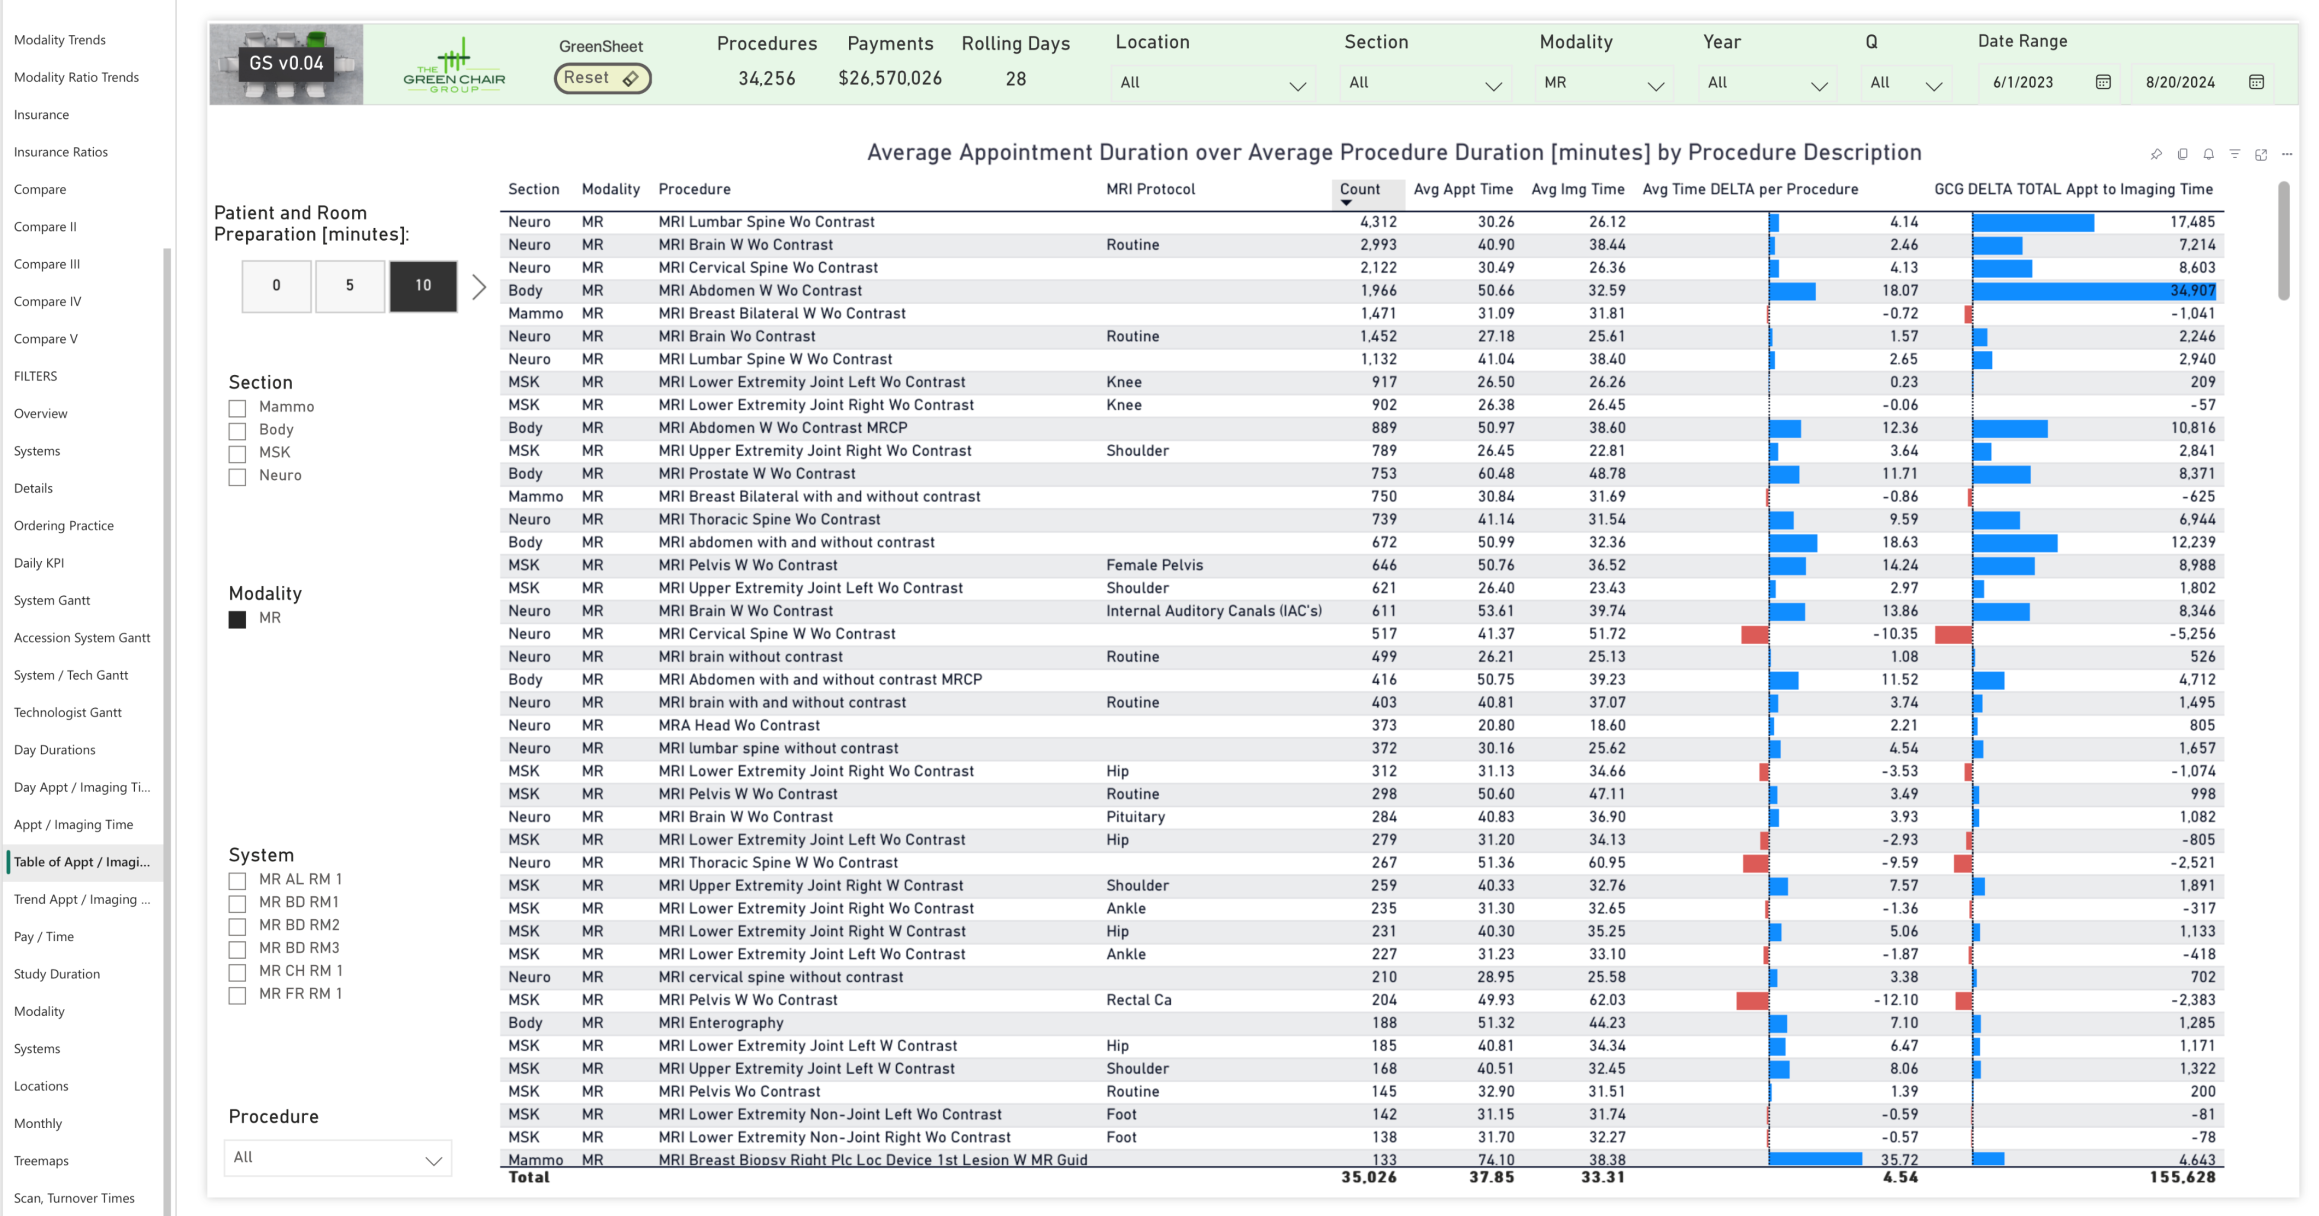
Task: Open end date calendar picker icon
Action: [x=2256, y=82]
